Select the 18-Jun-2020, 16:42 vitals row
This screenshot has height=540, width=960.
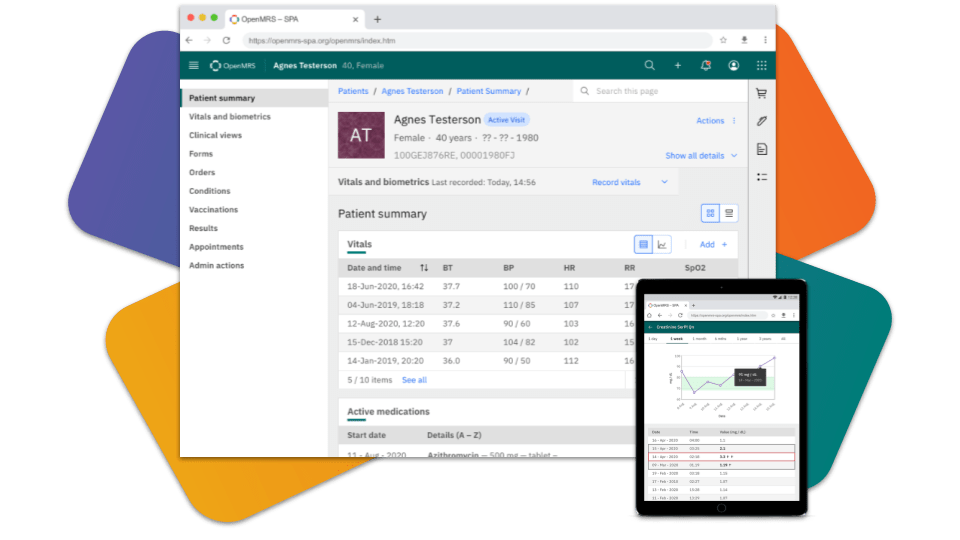[487, 287]
